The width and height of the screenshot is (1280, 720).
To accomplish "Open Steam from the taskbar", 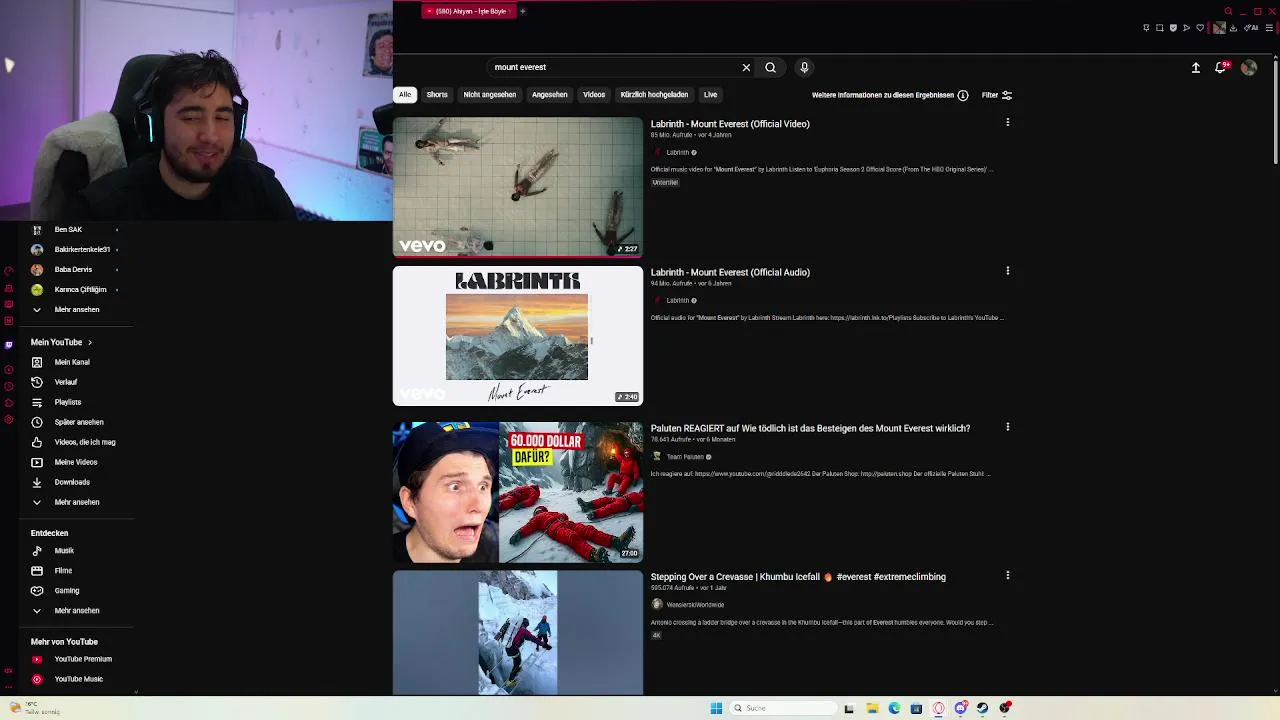I will coord(982,708).
